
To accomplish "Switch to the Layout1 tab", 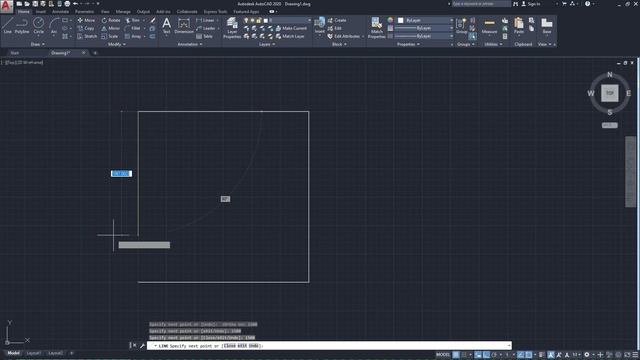I will [33, 353].
